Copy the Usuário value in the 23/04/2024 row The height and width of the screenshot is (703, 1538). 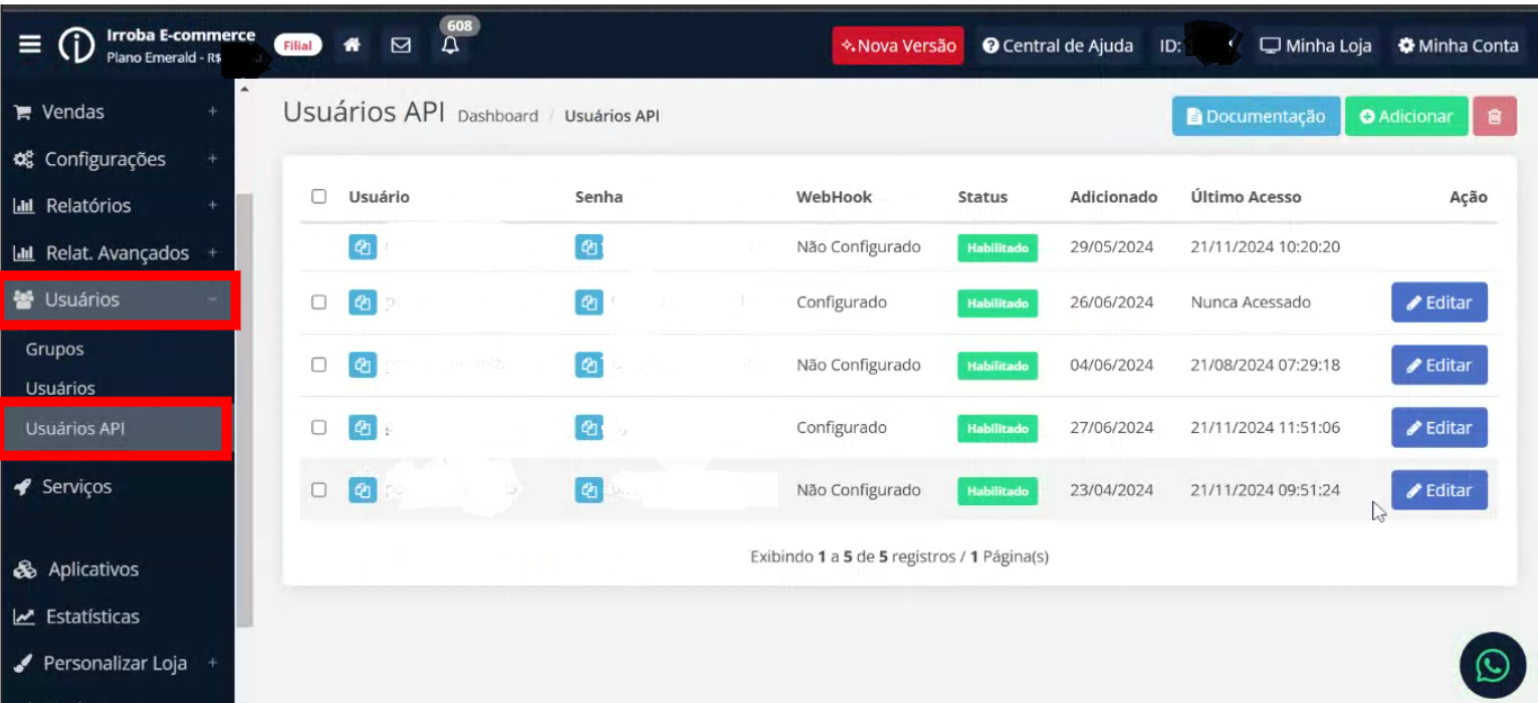coord(363,491)
